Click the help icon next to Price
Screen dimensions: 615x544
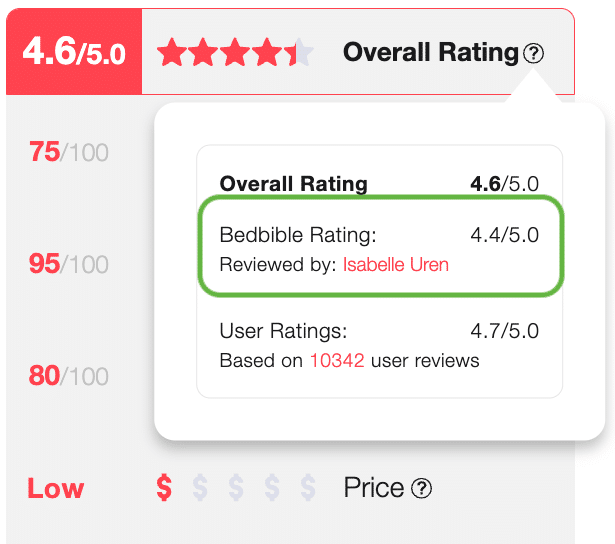422,488
